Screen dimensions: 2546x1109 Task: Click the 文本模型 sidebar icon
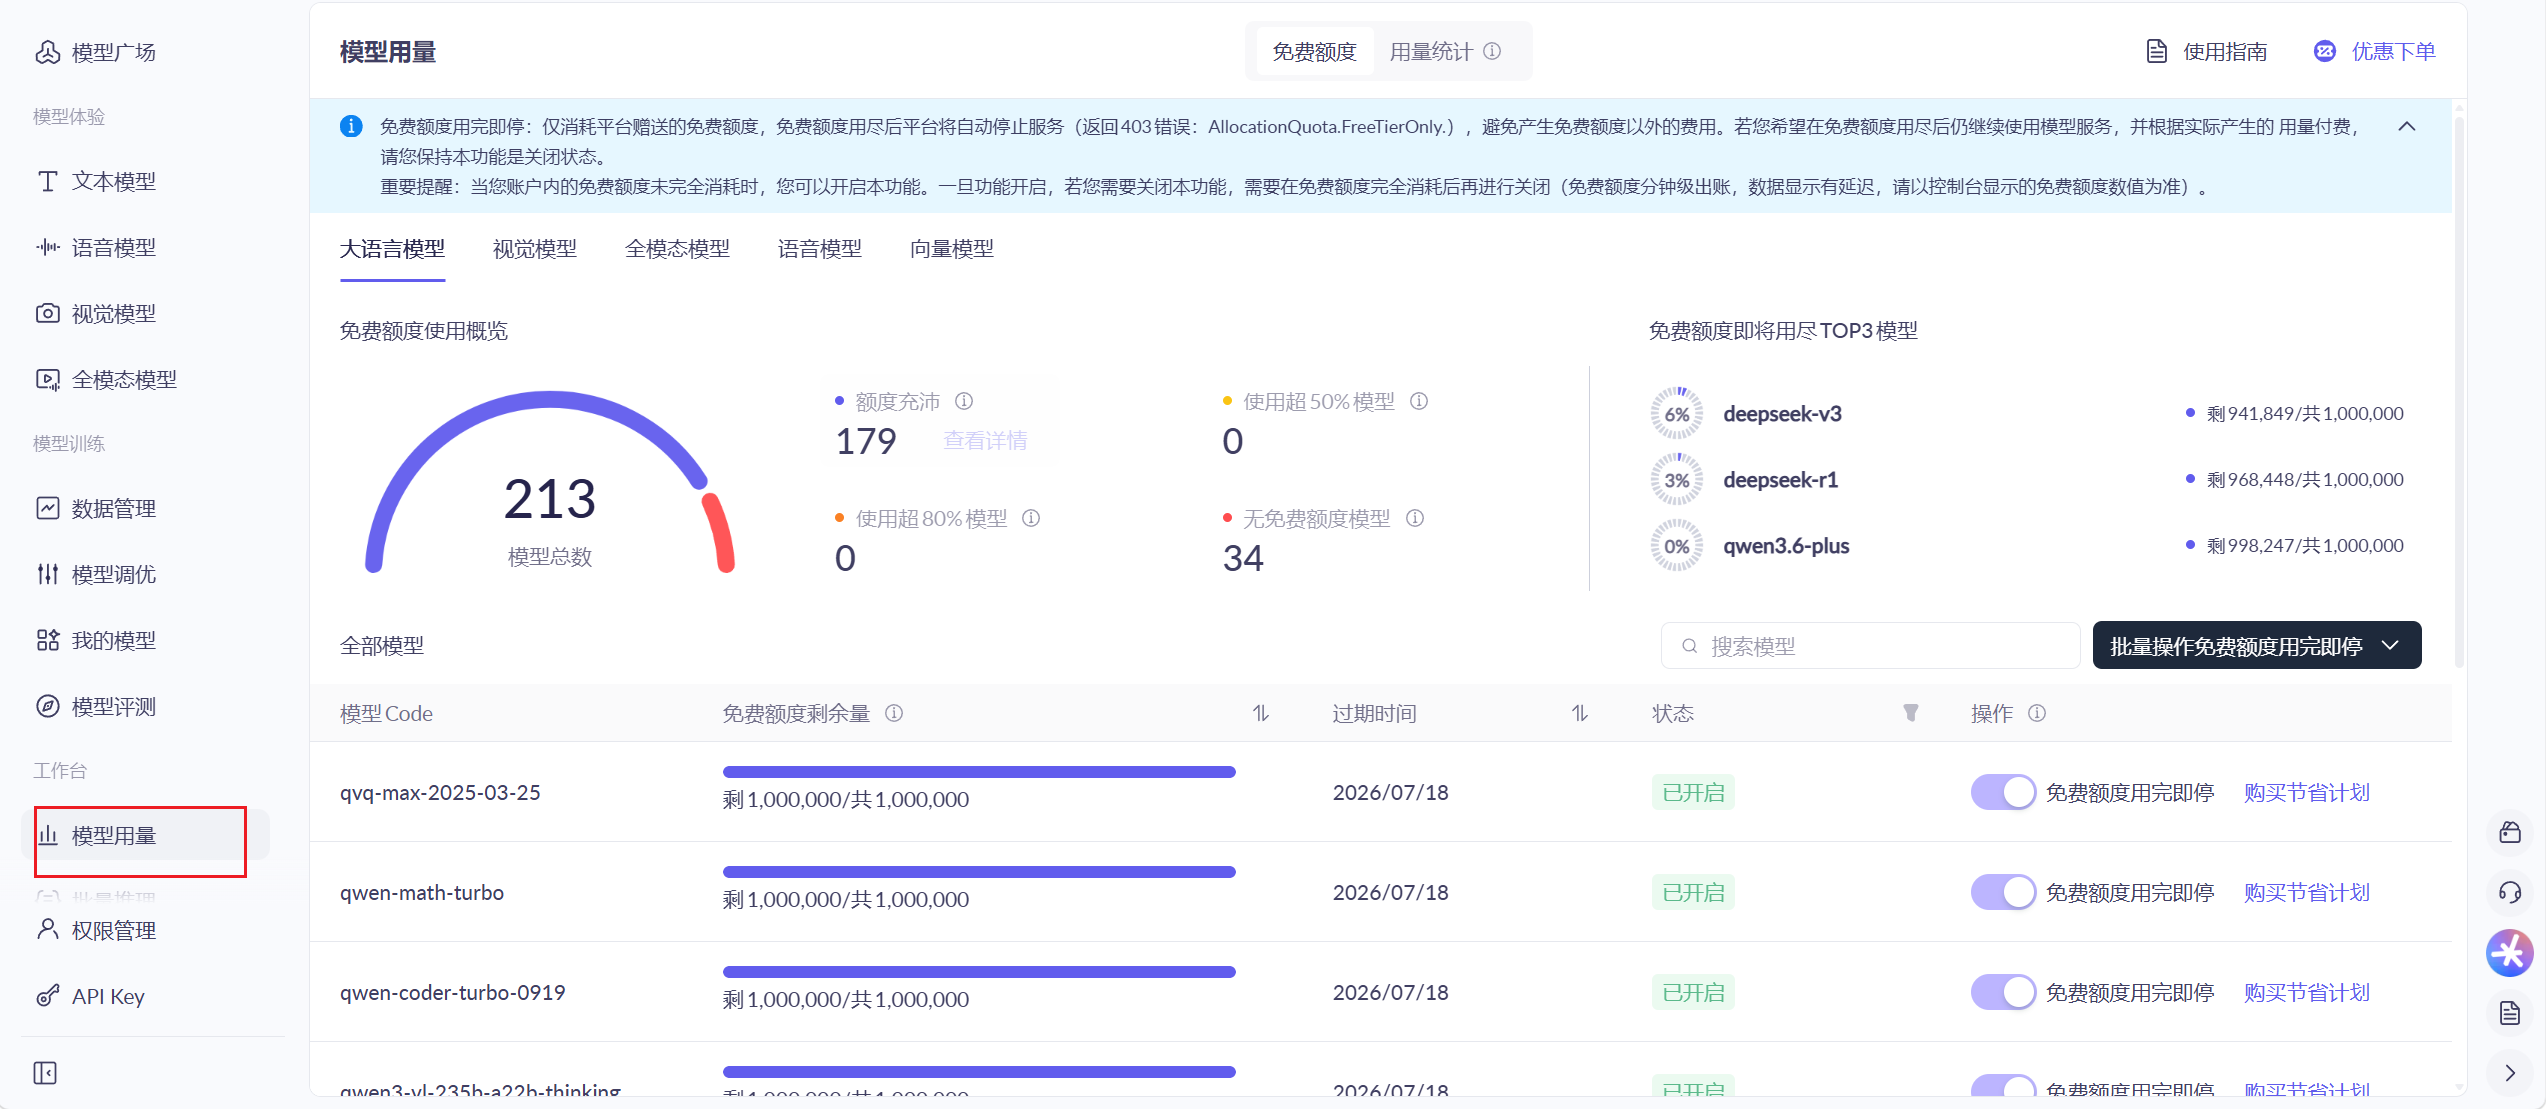click(47, 181)
